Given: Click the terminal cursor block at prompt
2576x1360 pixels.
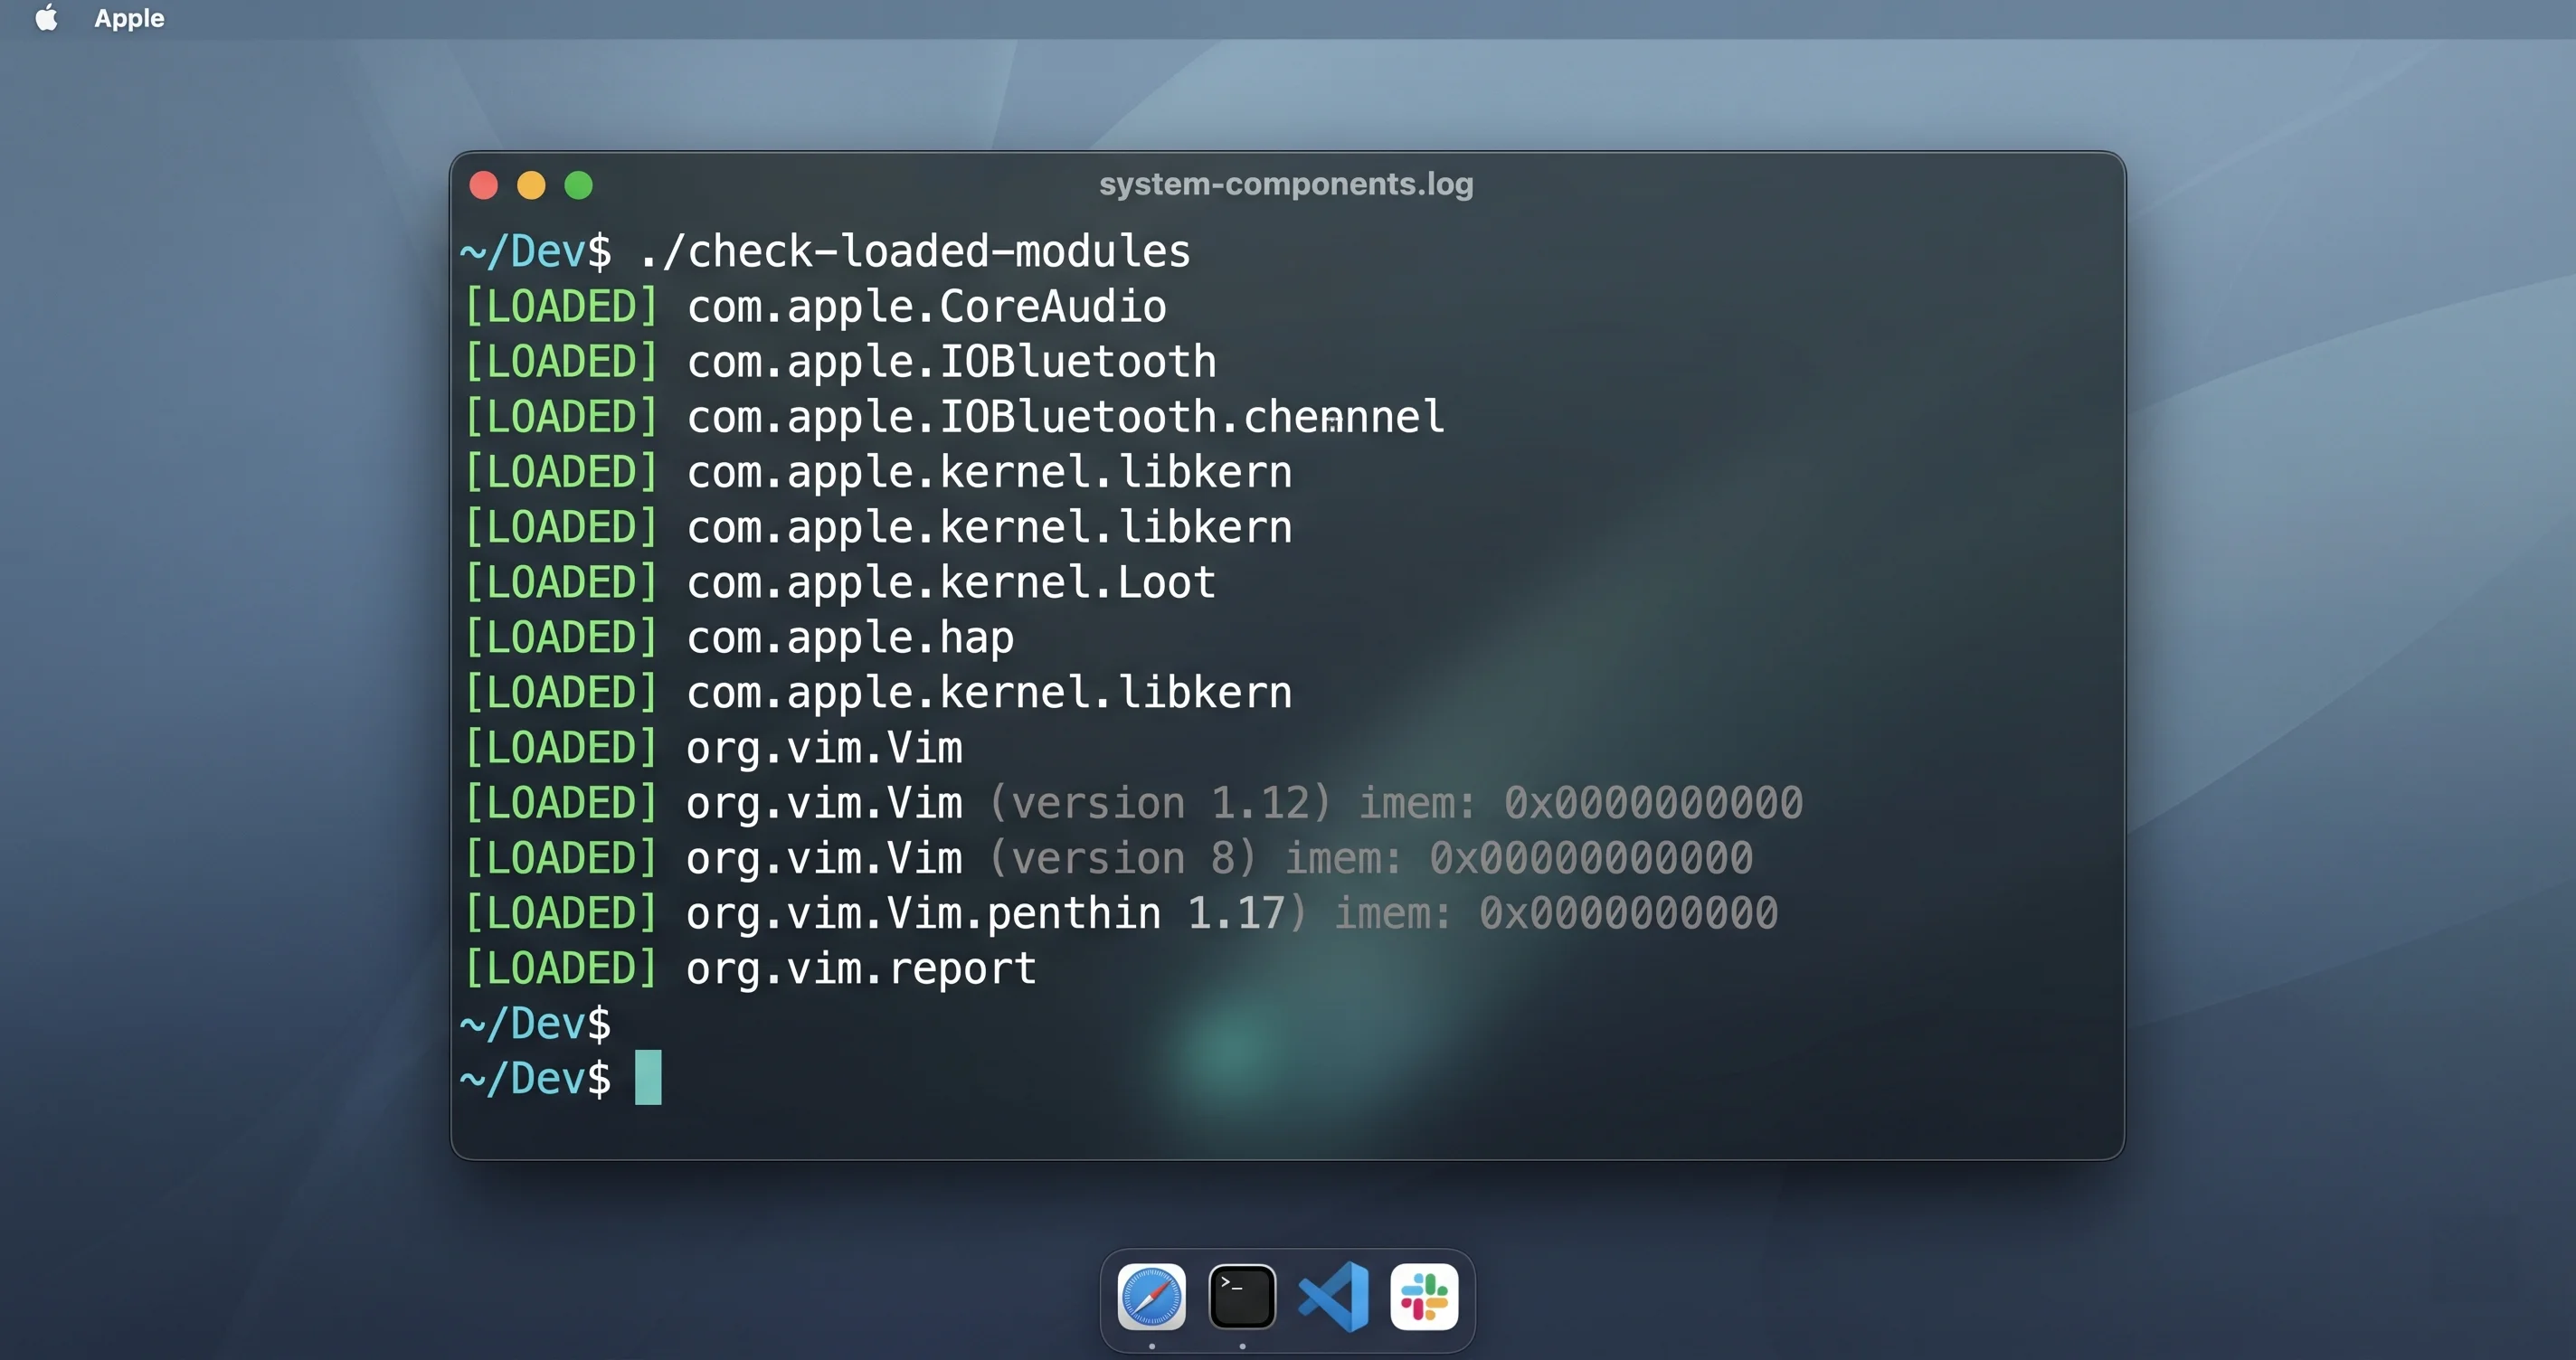Looking at the screenshot, I should 648,1078.
